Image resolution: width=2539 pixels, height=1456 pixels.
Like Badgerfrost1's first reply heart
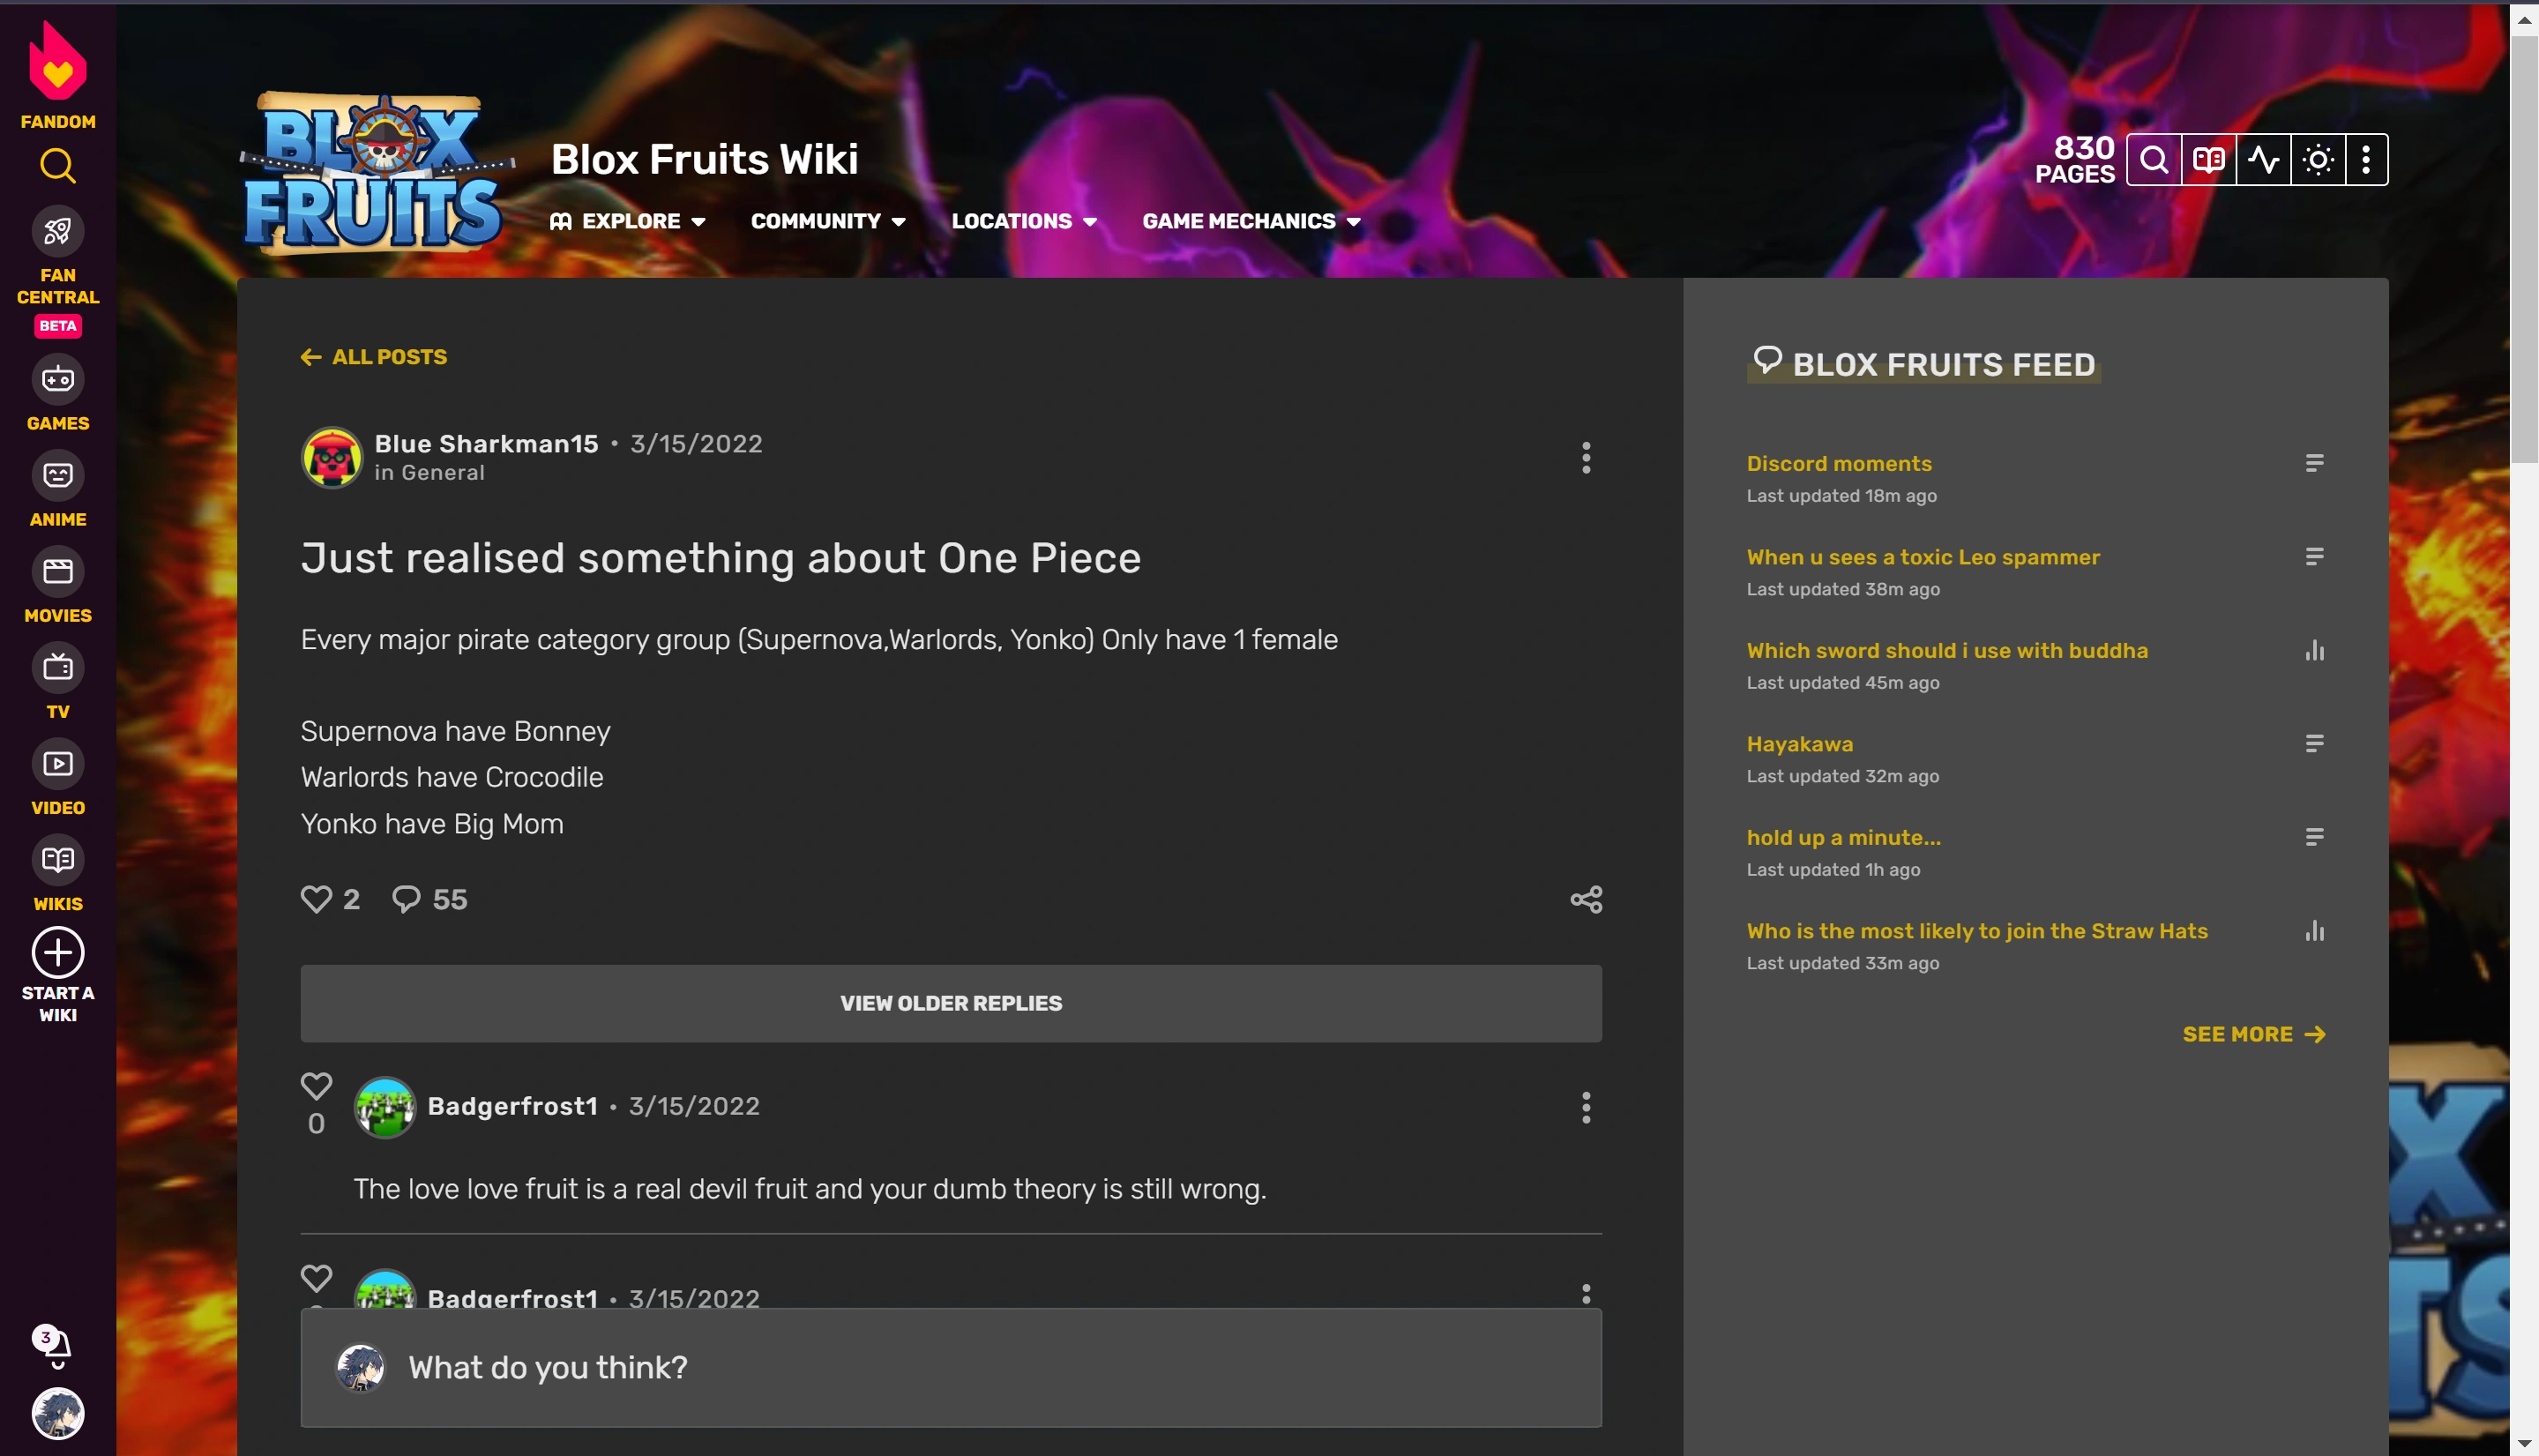(316, 1086)
